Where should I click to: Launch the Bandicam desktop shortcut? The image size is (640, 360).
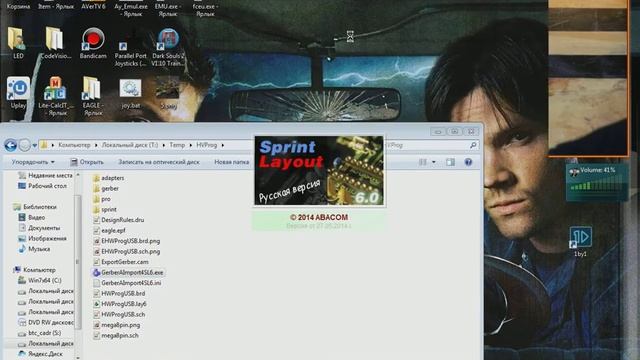click(x=93, y=43)
